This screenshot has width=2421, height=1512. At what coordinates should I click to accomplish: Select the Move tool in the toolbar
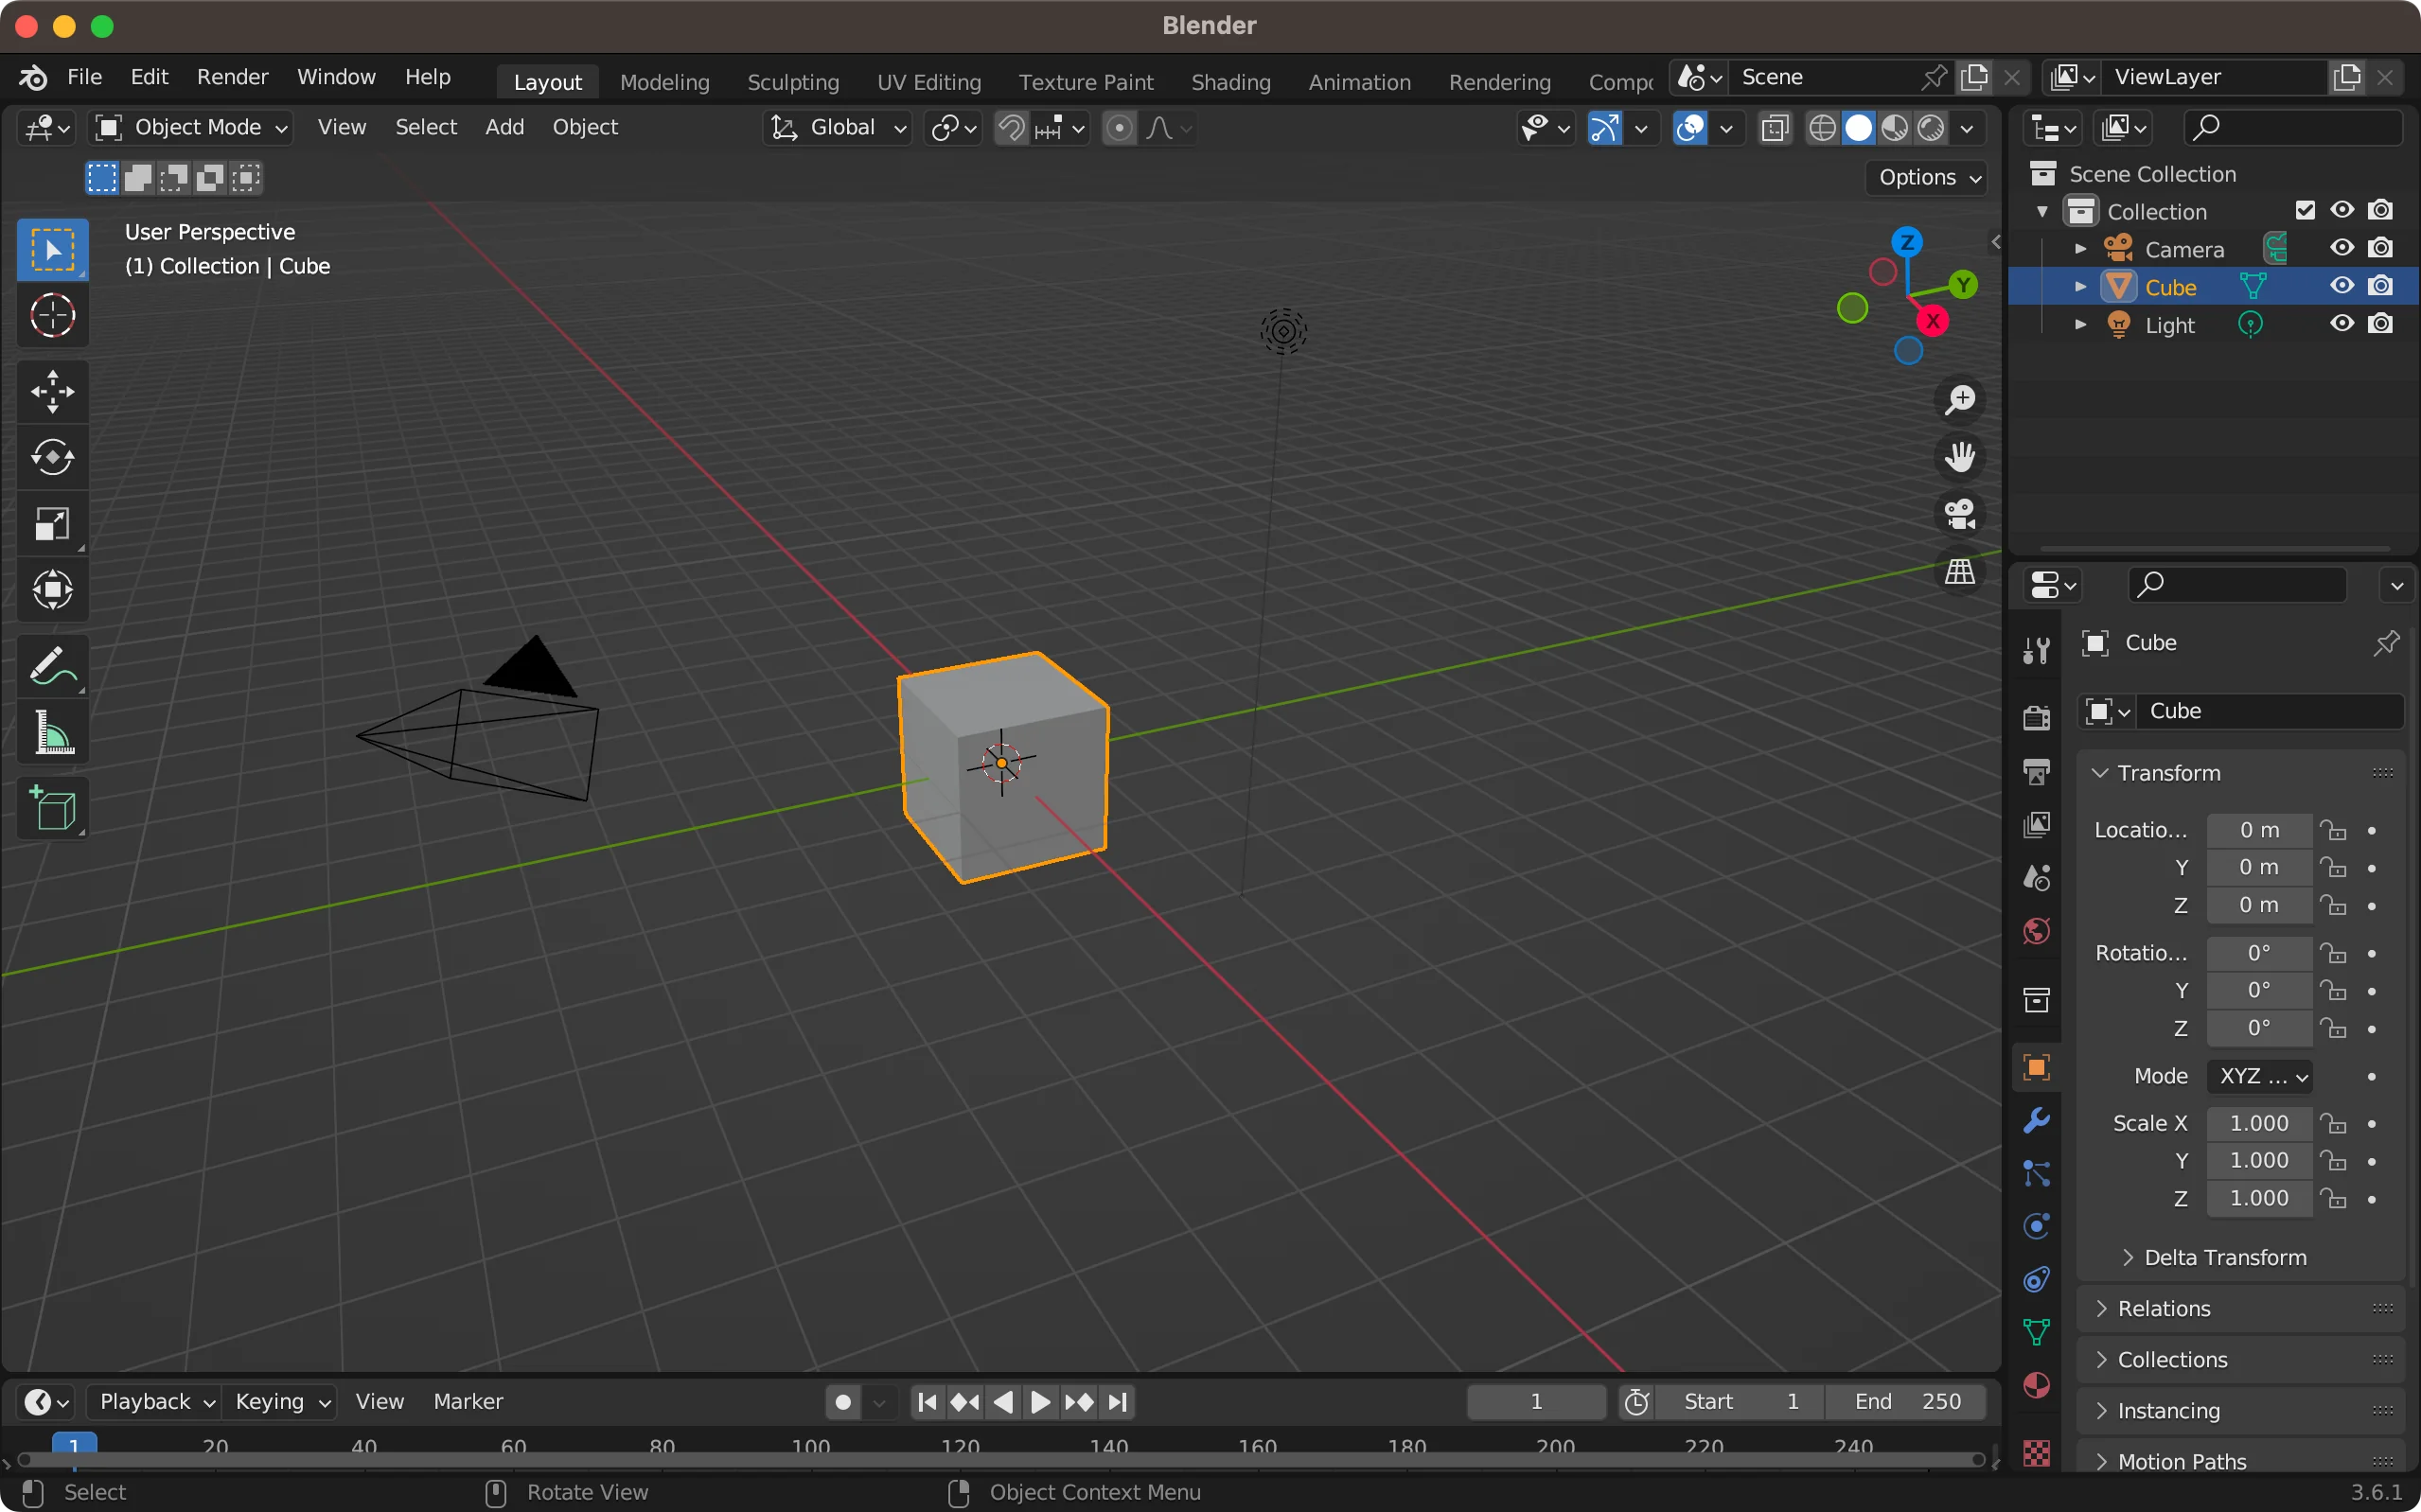pyautogui.click(x=52, y=391)
